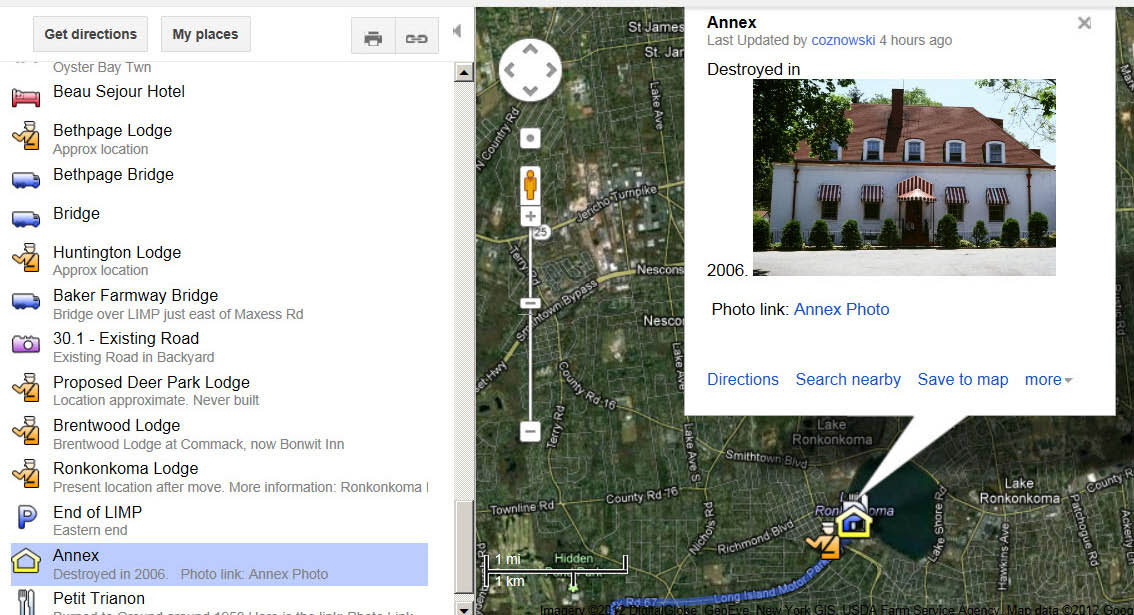This screenshot has height=615, width=1134.
Task: Click the yellow house marker on map
Action: [854, 520]
